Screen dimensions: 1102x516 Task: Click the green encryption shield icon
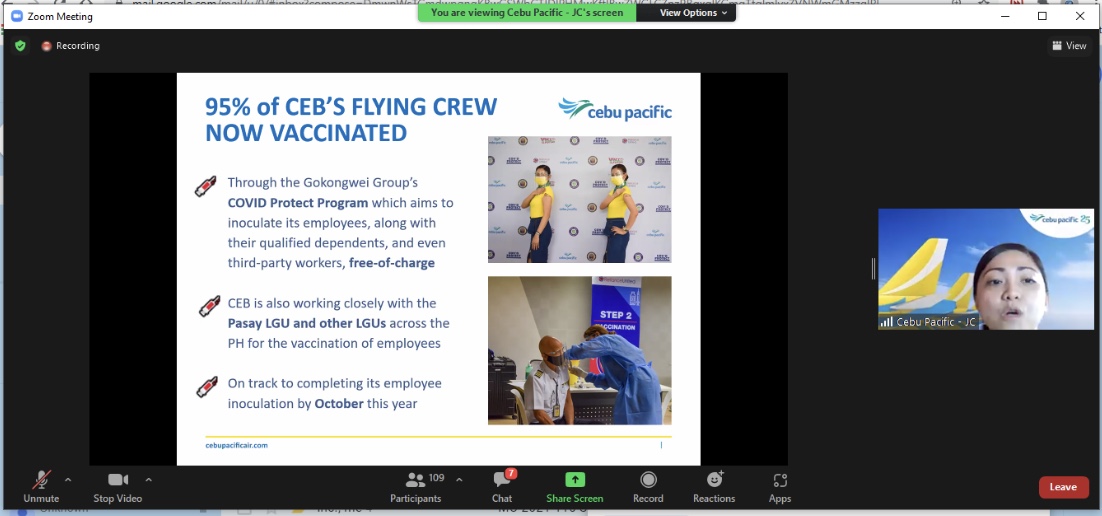coord(20,46)
